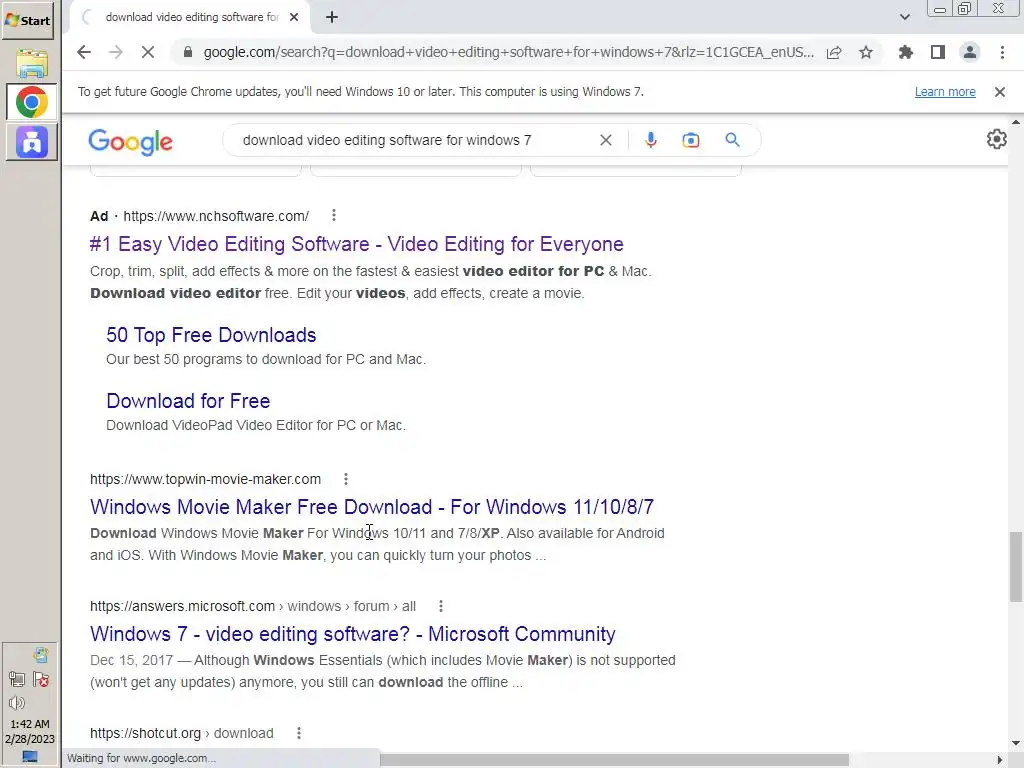Viewport: 1024px width, 768px height.
Task: Open options for nchsoftware ad result
Action: point(334,215)
